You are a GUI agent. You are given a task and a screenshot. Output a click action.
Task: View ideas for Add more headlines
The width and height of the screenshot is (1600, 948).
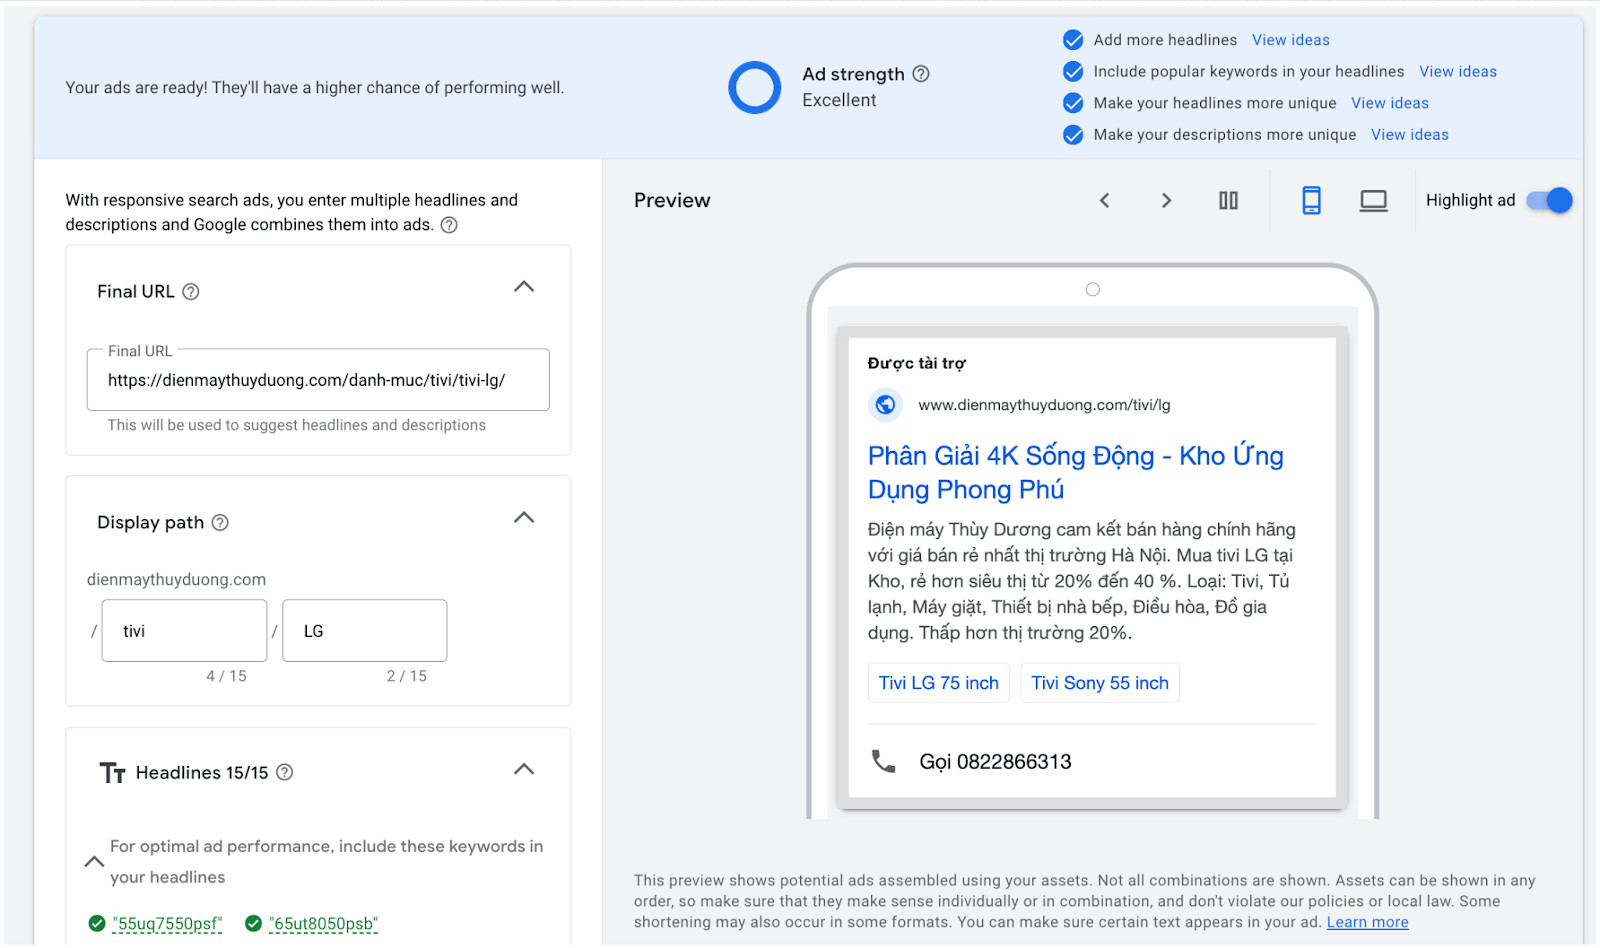tap(1291, 40)
